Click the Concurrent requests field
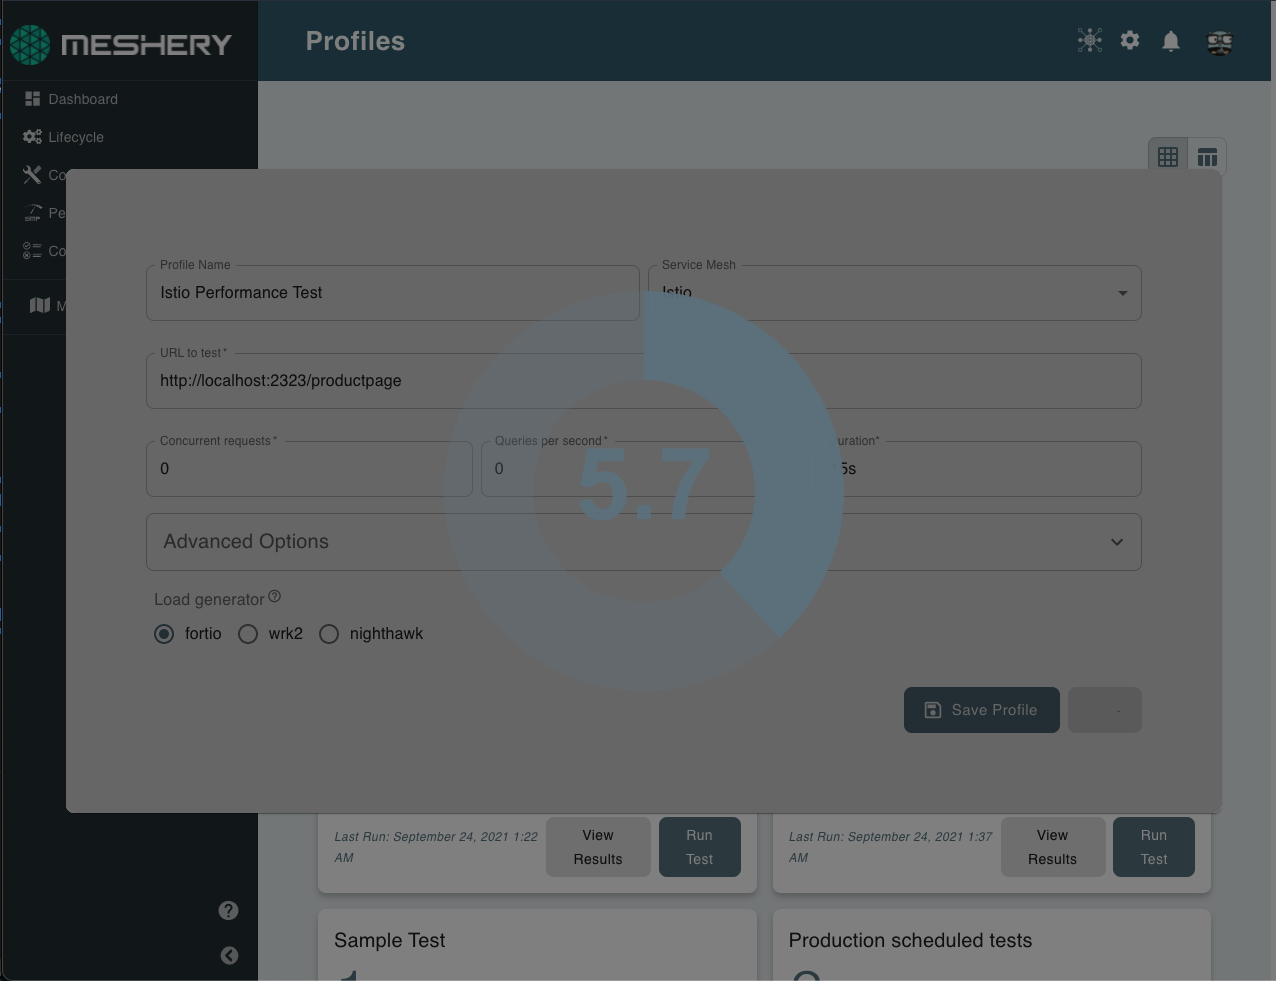The height and width of the screenshot is (981, 1276). coord(308,469)
